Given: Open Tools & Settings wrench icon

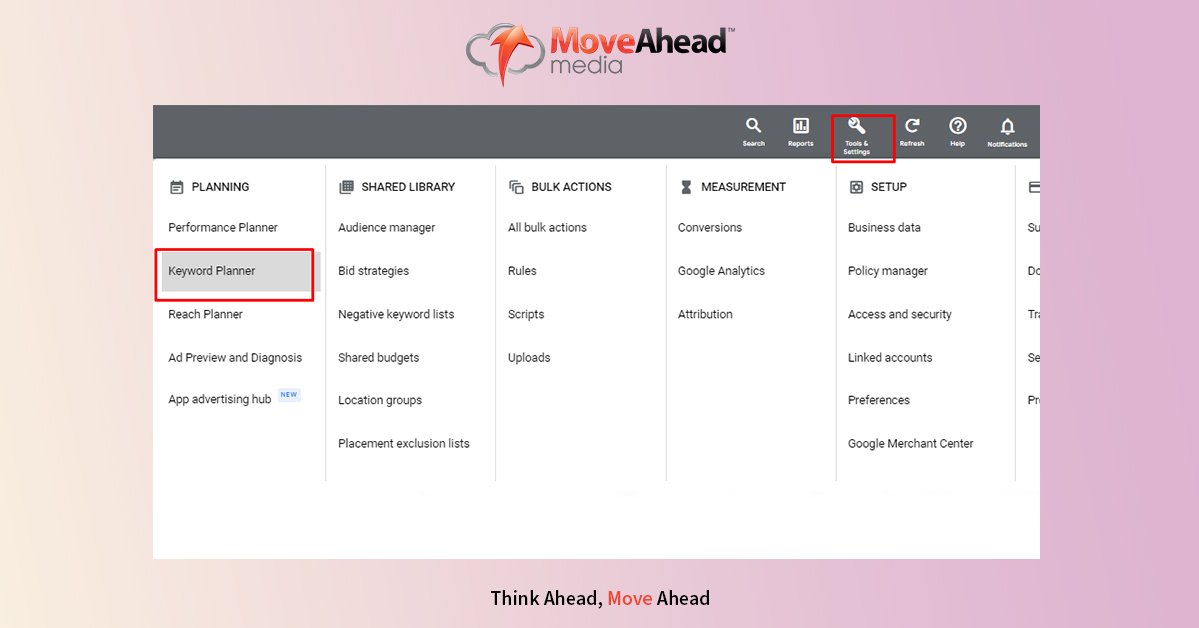Looking at the screenshot, I should (x=856, y=125).
